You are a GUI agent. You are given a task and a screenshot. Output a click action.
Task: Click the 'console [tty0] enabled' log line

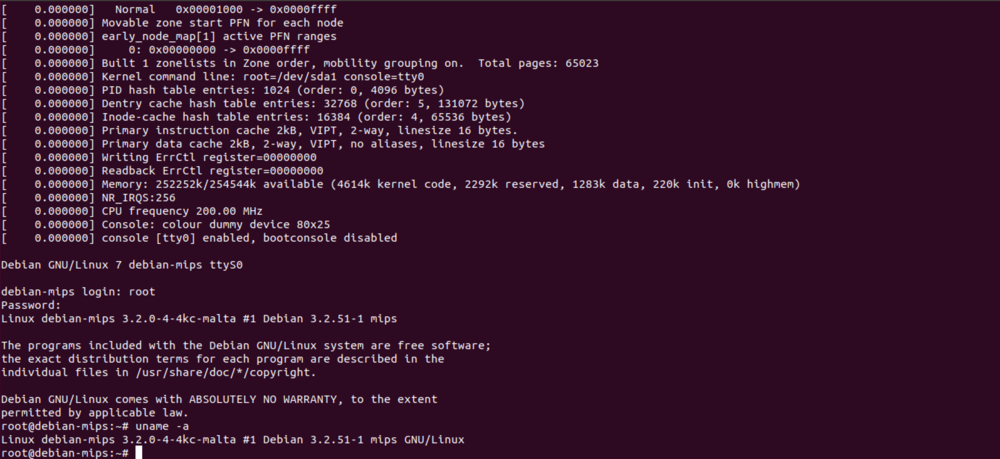200,238
